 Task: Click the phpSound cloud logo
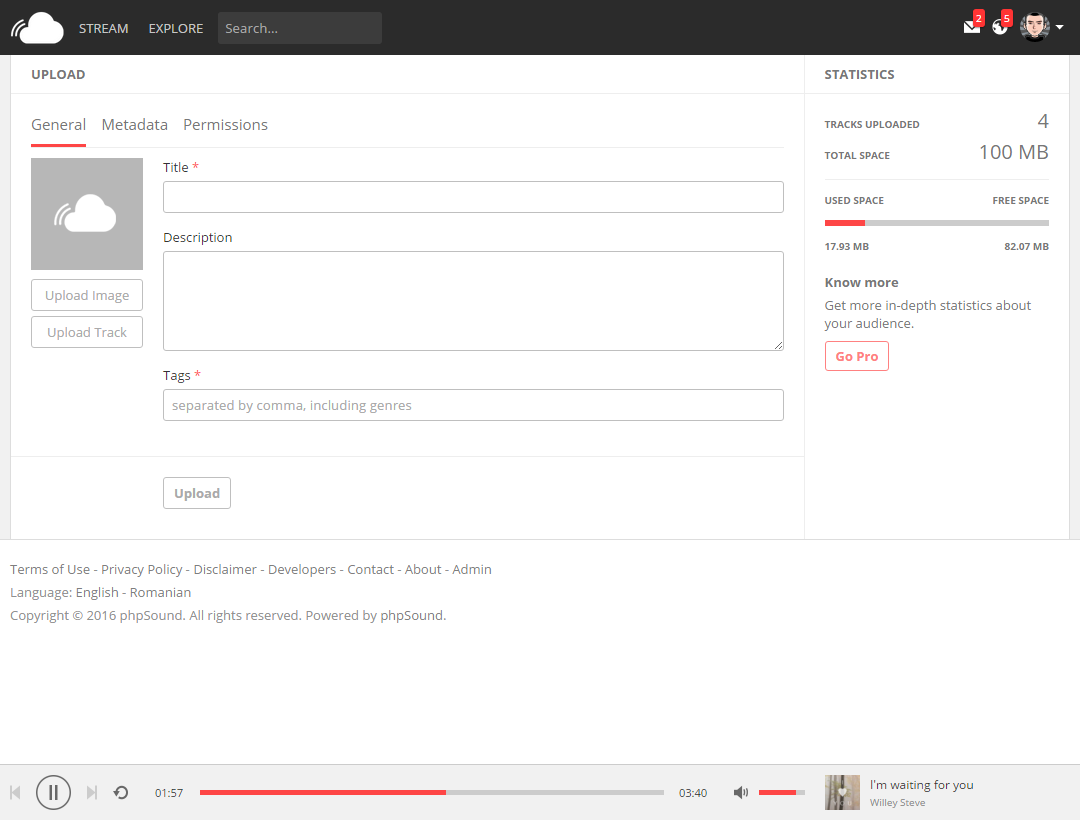(x=38, y=28)
